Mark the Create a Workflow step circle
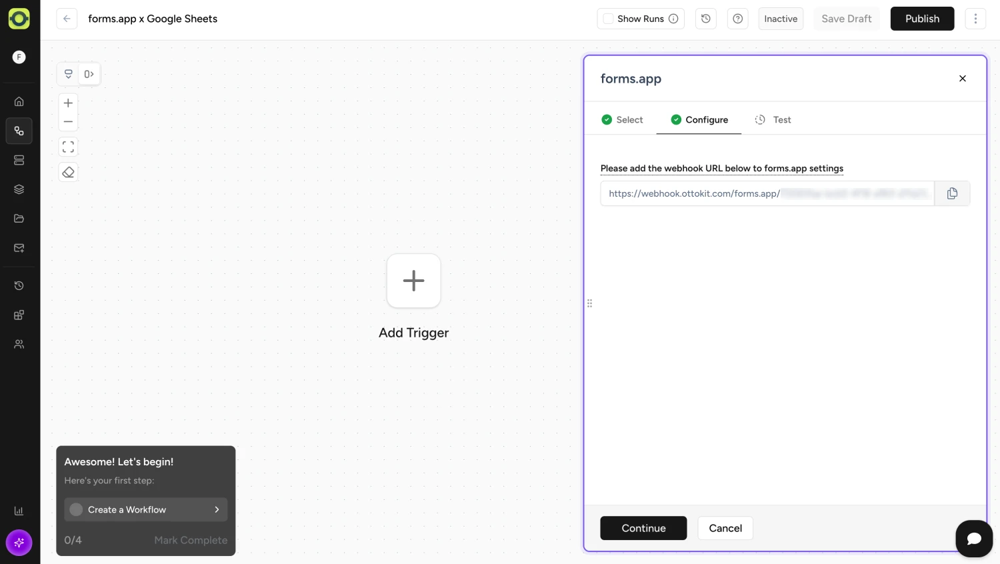Viewport: 1000px width, 564px height. [77, 510]
